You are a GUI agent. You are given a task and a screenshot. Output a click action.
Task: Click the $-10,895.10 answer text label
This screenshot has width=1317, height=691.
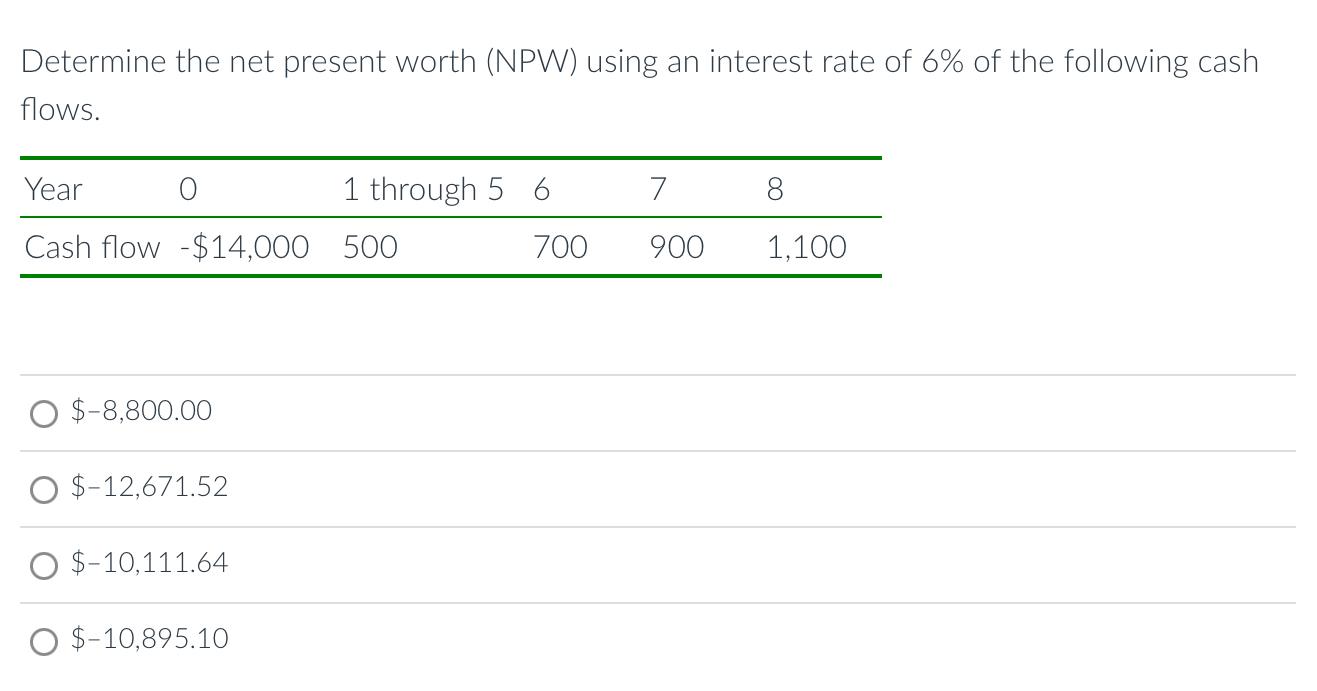(x=148, y=638)
